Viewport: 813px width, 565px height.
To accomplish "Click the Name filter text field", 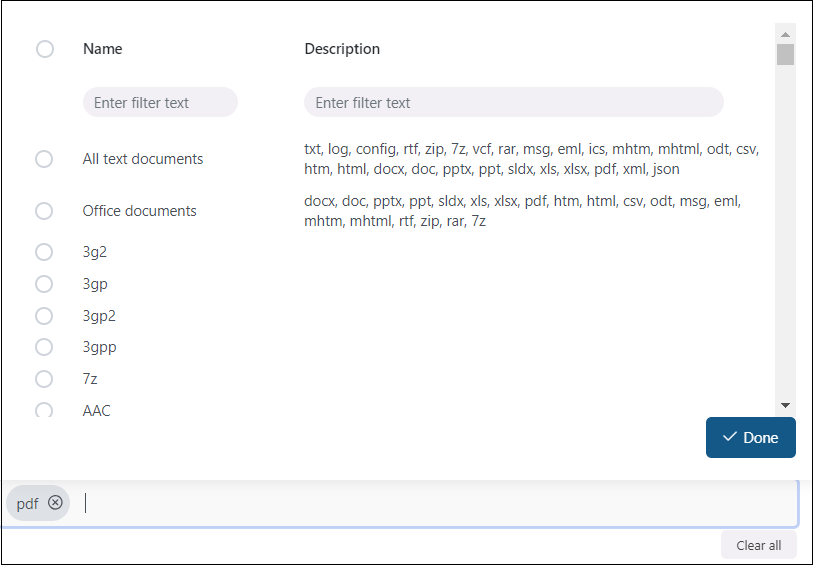I will 160,103.
